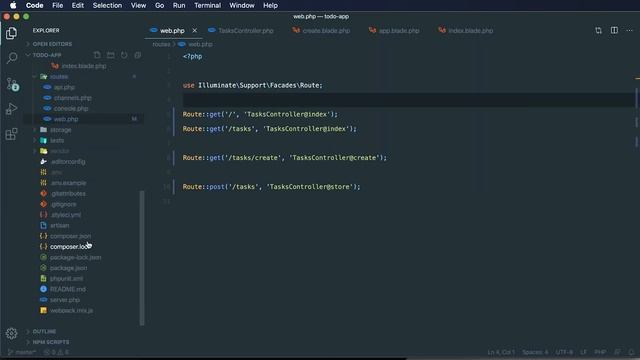This screenshot has height=360, width=640.
Task: Open webpack.mix.js in Explorer
Action: click(x=71, y=310)
